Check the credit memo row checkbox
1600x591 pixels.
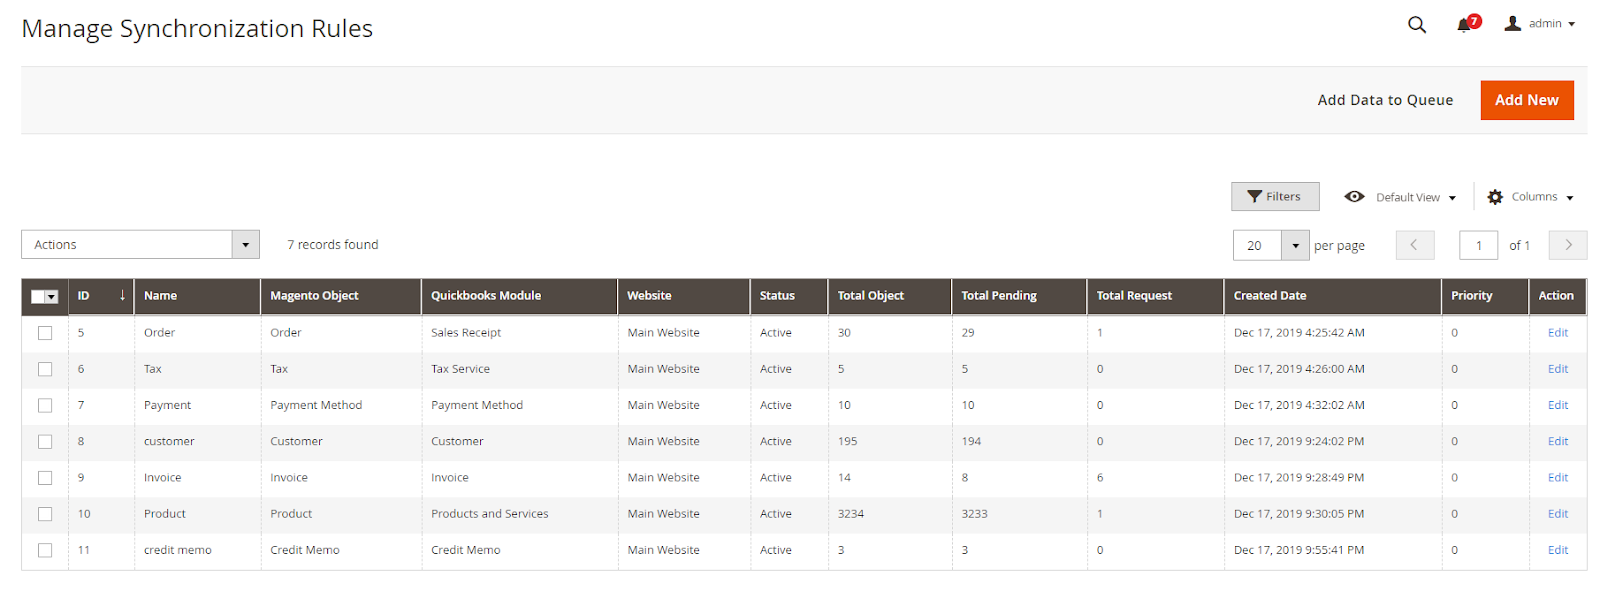(45, 550)
